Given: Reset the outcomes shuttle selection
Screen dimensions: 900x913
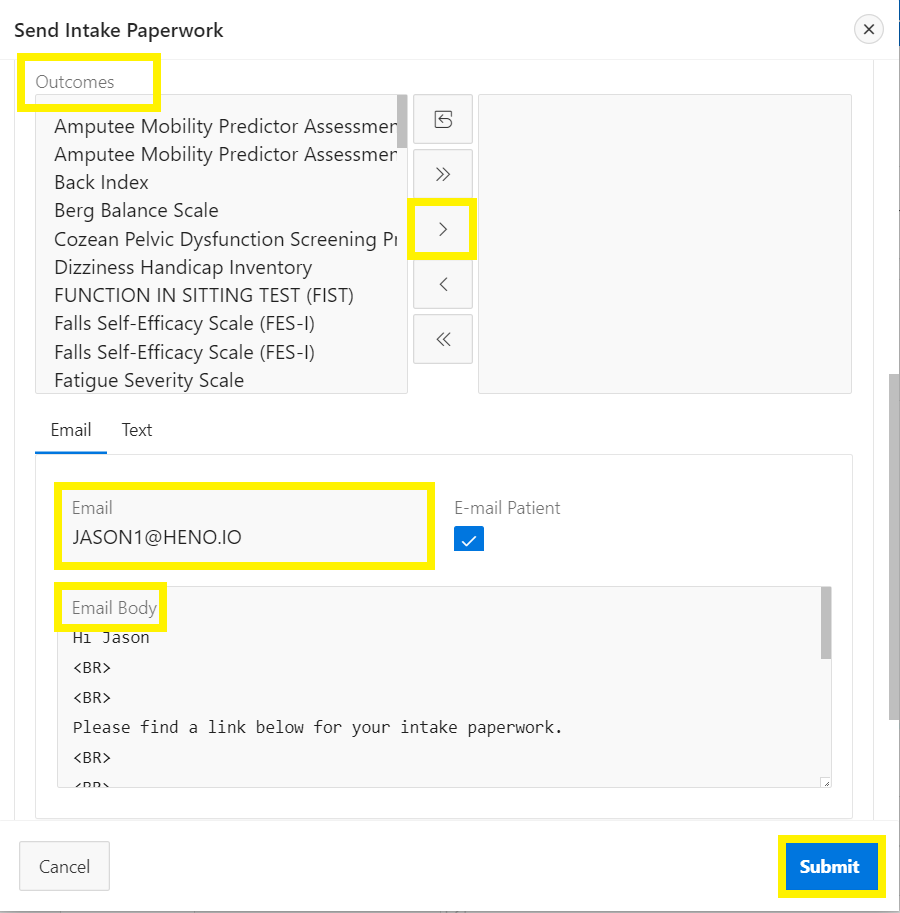Looking at the screenshot, I should [442, 119].
